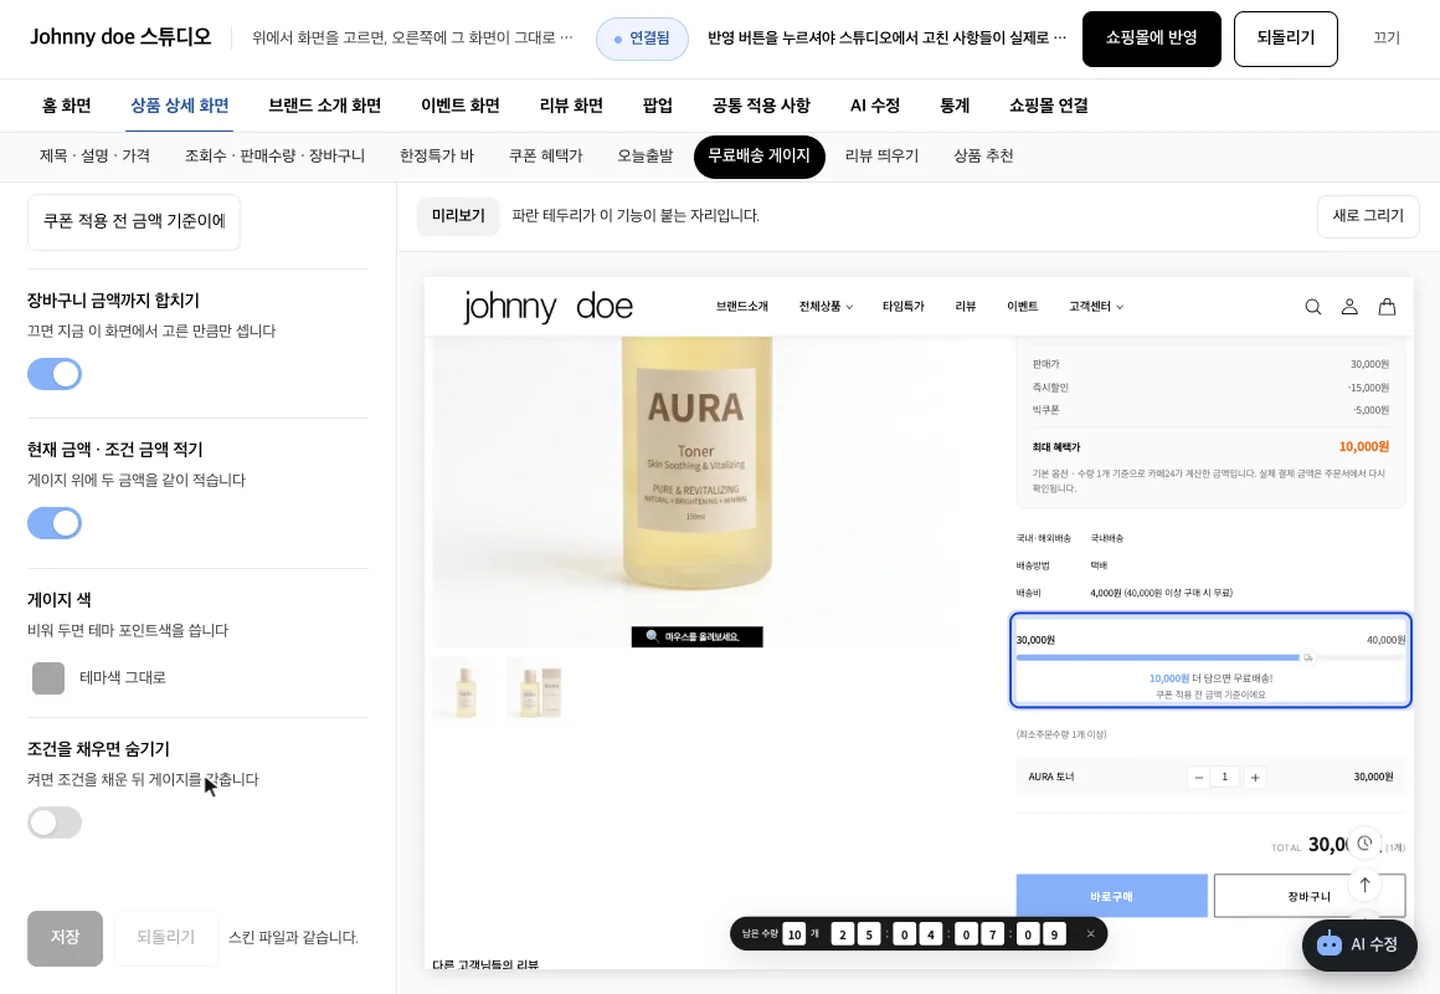Viewport: 1440px width, 994px height.
Task: Enable 조건을 채우면 숨기기 switch
Action: (x=54, y=823)
